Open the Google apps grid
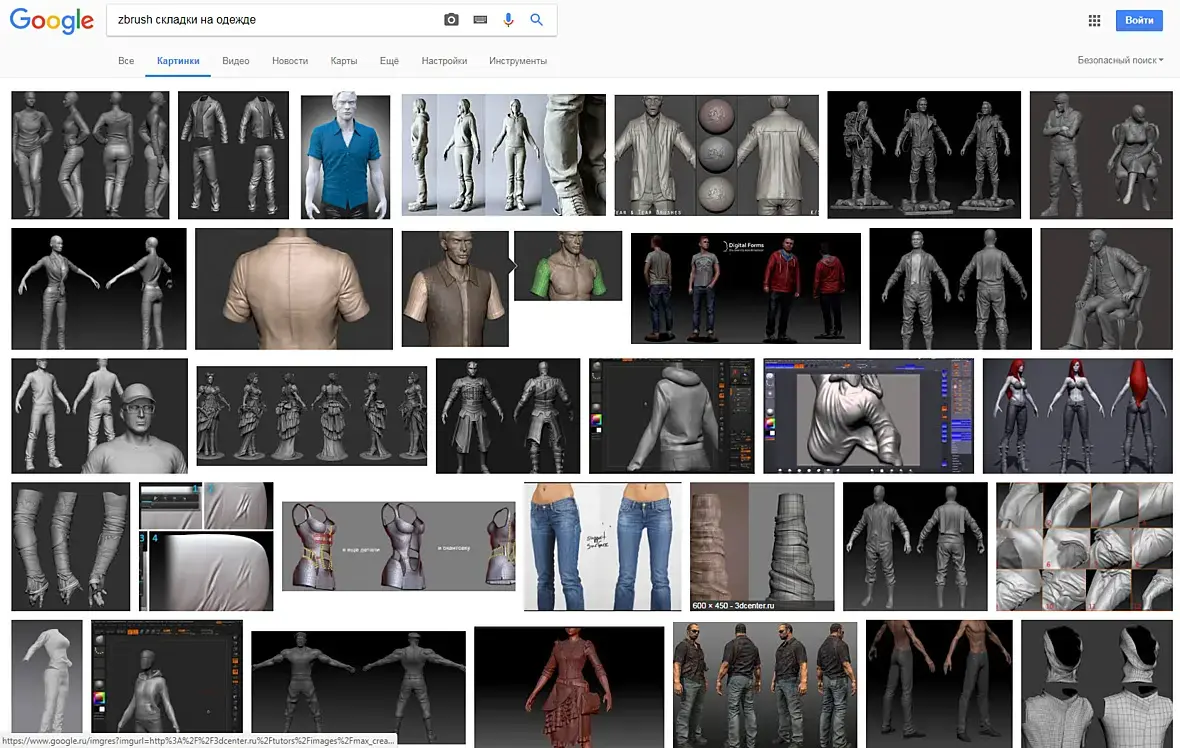 click(x=1094, y=20)
